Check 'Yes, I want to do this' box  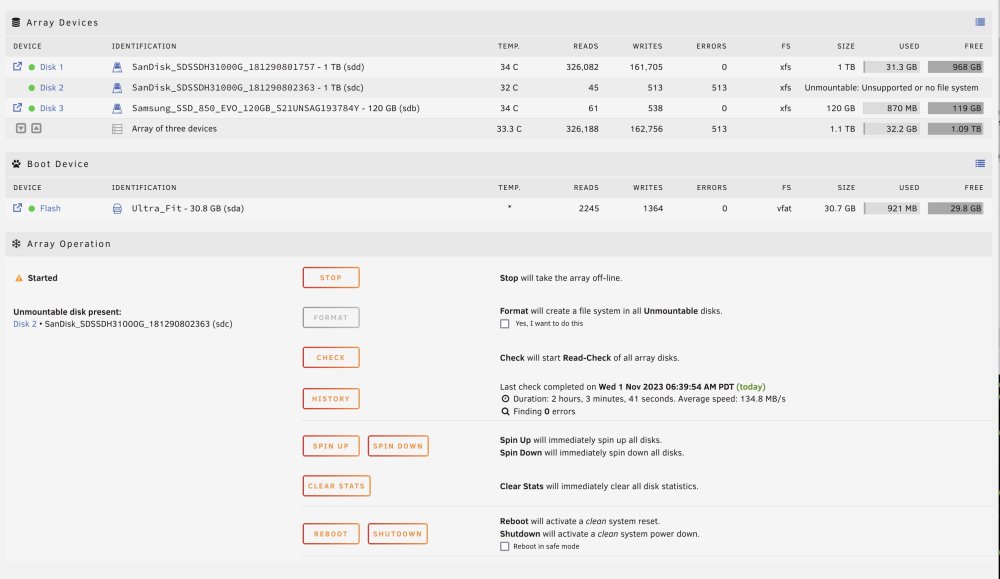pyautogui.click(x=504, y=324)
